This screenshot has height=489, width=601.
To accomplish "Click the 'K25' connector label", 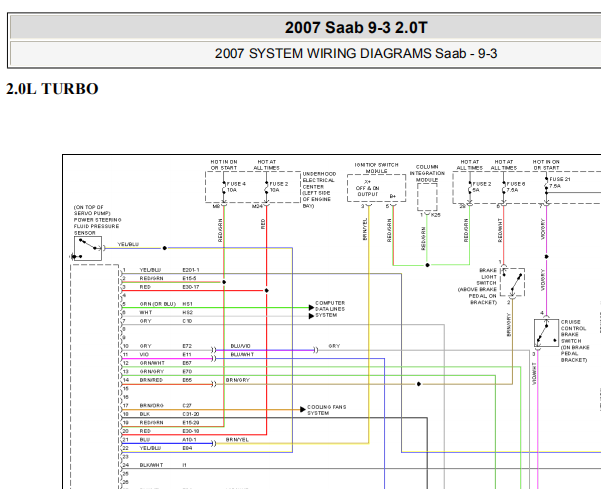I will [x=436, y=215].
